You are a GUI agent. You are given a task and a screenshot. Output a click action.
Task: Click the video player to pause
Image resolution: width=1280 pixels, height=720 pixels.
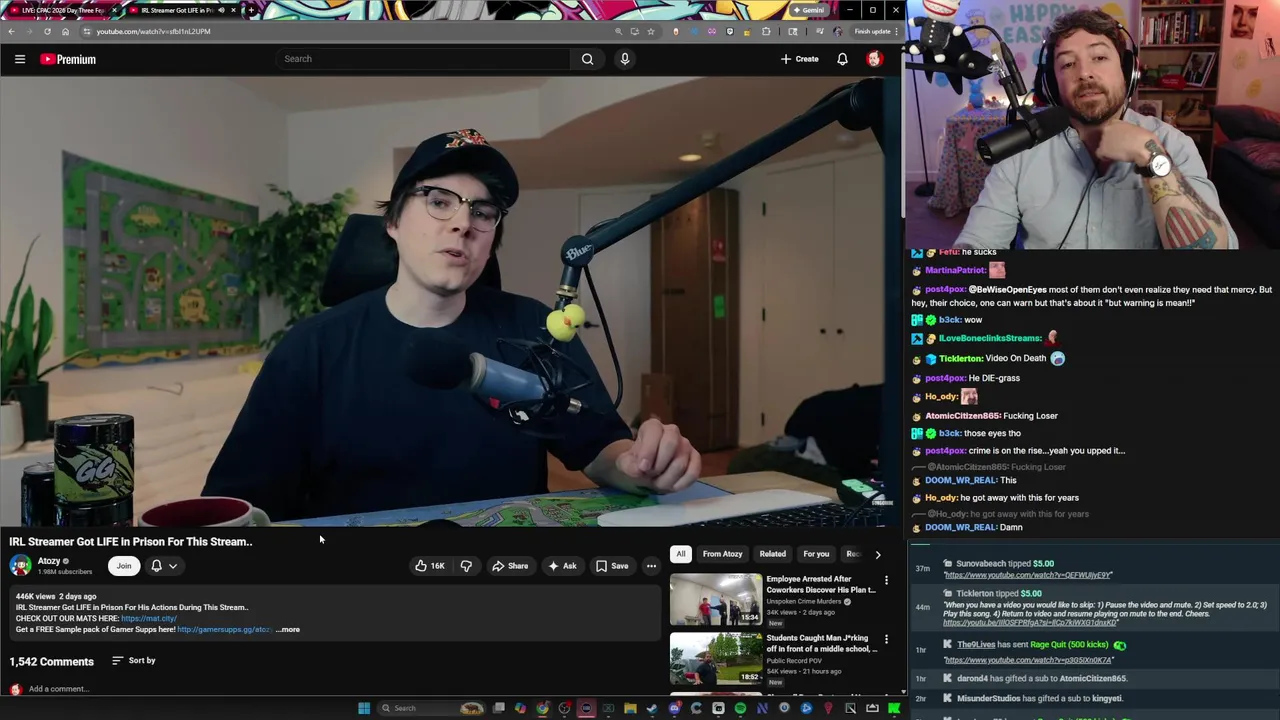pos(450,300)
